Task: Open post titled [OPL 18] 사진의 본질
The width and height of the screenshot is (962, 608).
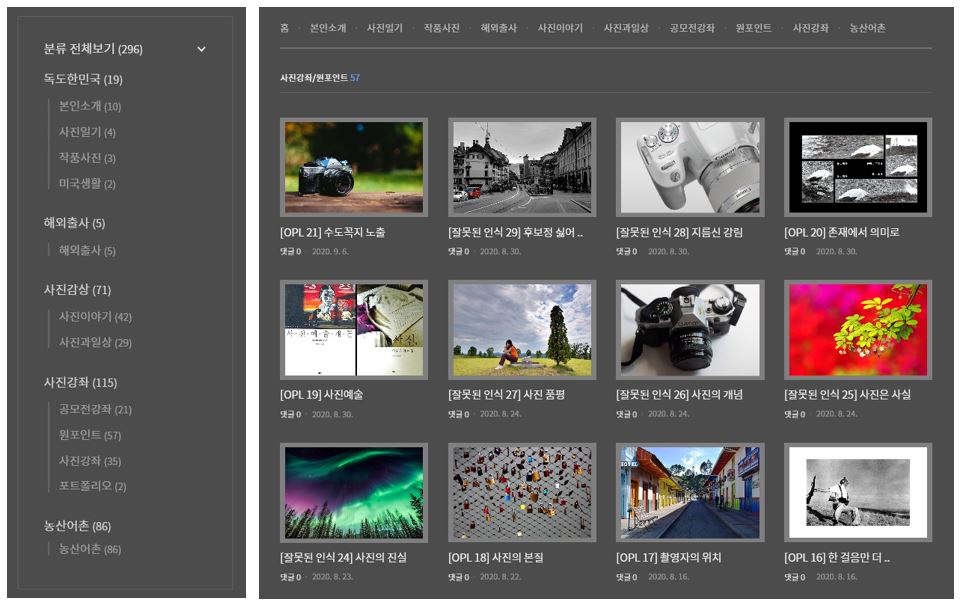Action: [x=497, y=557]
